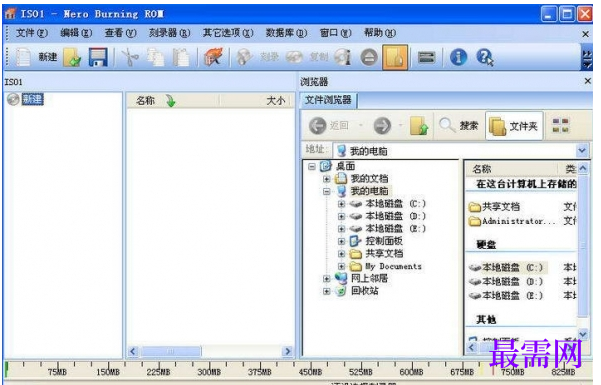Toggle the highlighted file browser icon
This screenshot has height=385, width=601.
[x=395, y=58]
